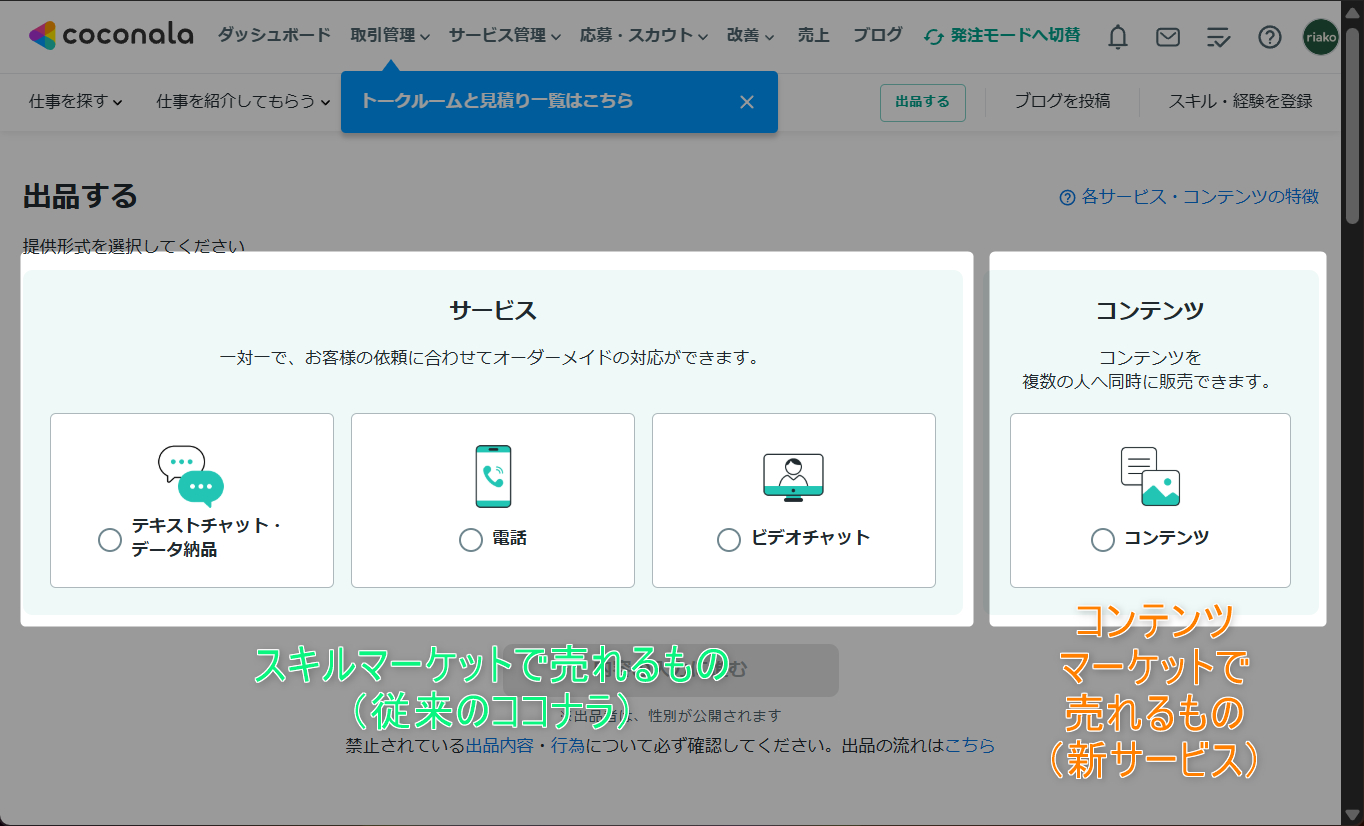Open the ダッシュボード menu item

click(274, 35)
